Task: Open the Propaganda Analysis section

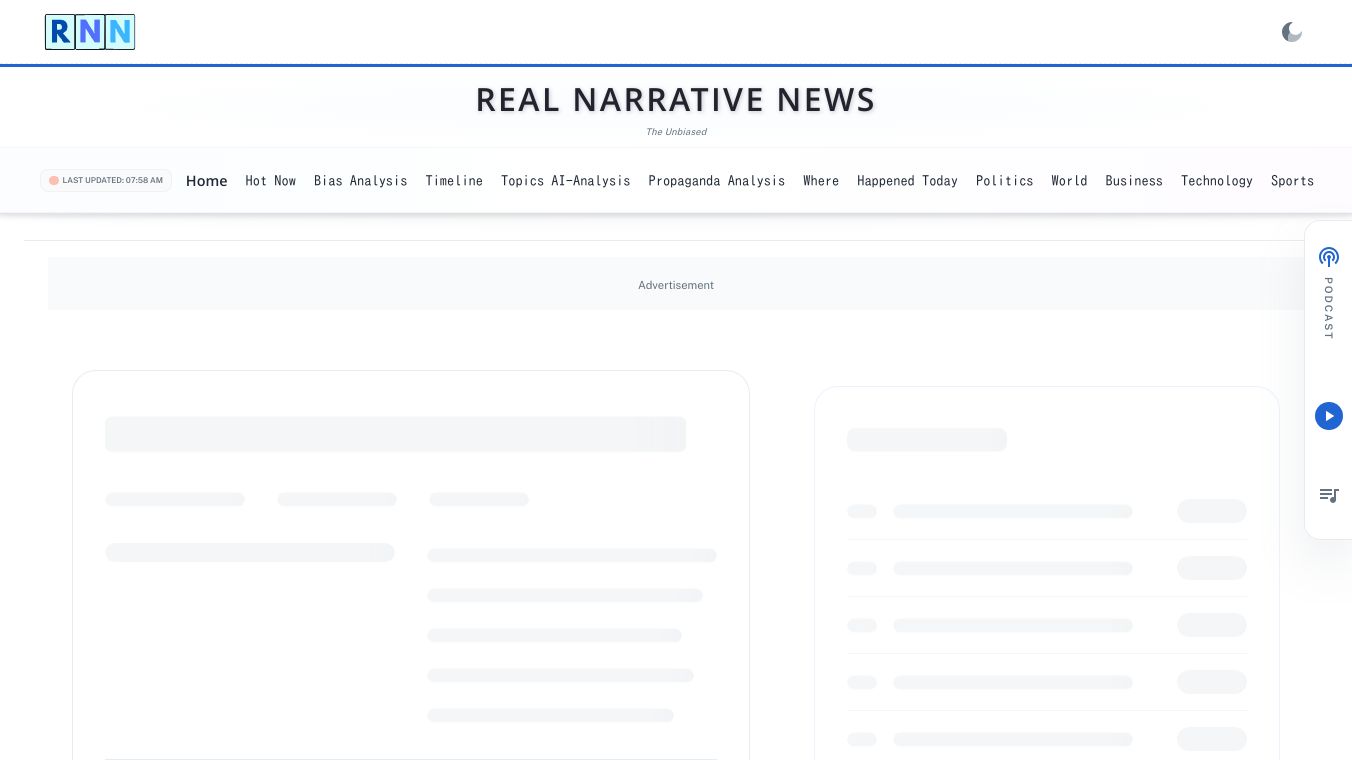Action: (717, 181)
